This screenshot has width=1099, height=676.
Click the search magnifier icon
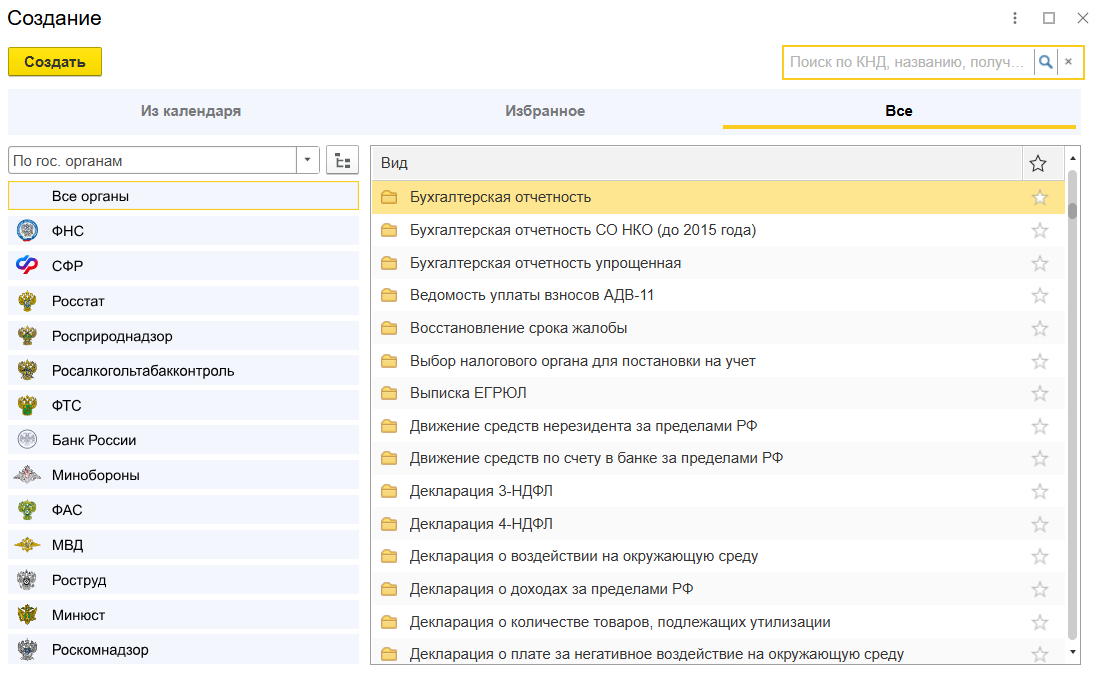(1045, 62)
